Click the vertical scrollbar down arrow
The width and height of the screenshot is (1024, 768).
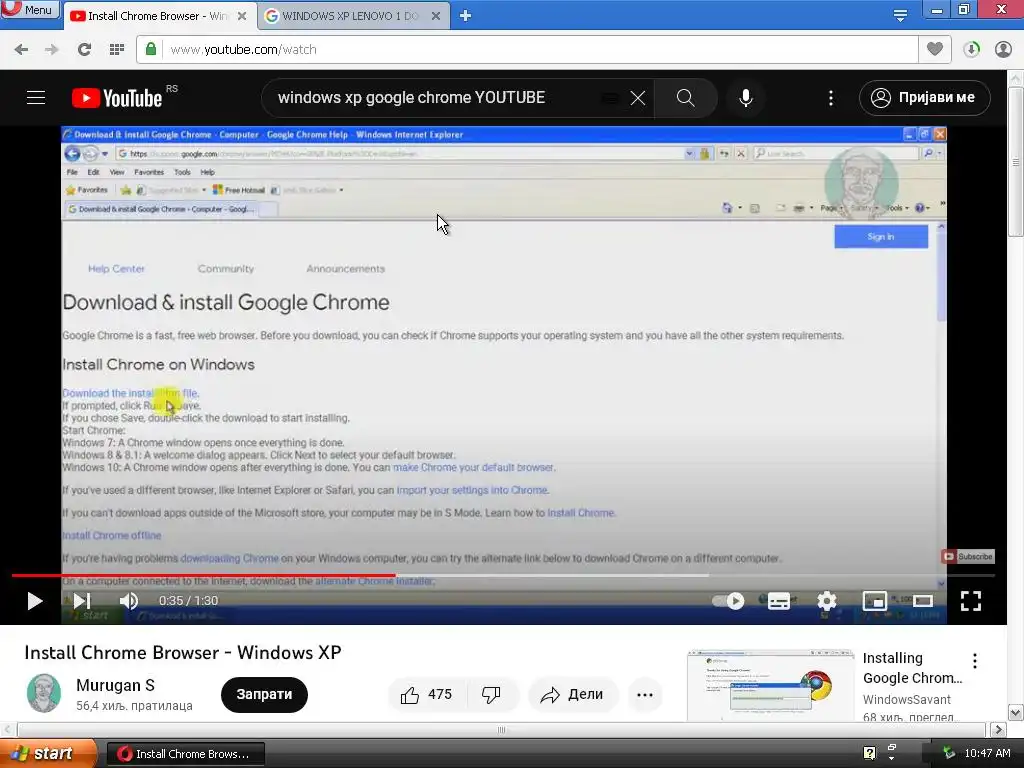coord(1016,712)
